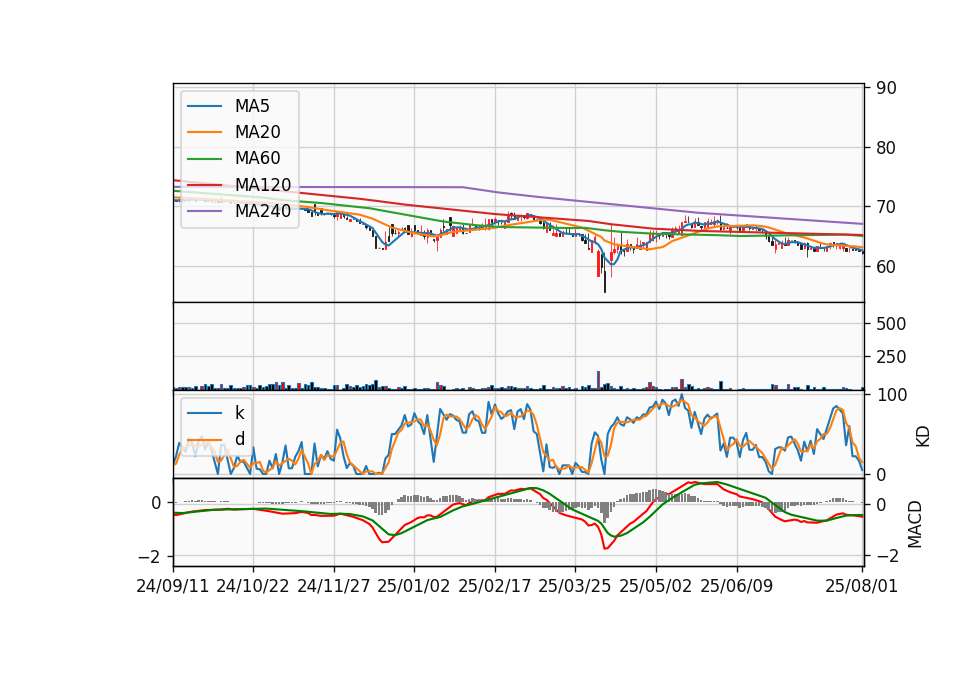This screenshot has height=690, width=960.
Task: Click the 60 price axis tick label
Action: tap(886, 267)
